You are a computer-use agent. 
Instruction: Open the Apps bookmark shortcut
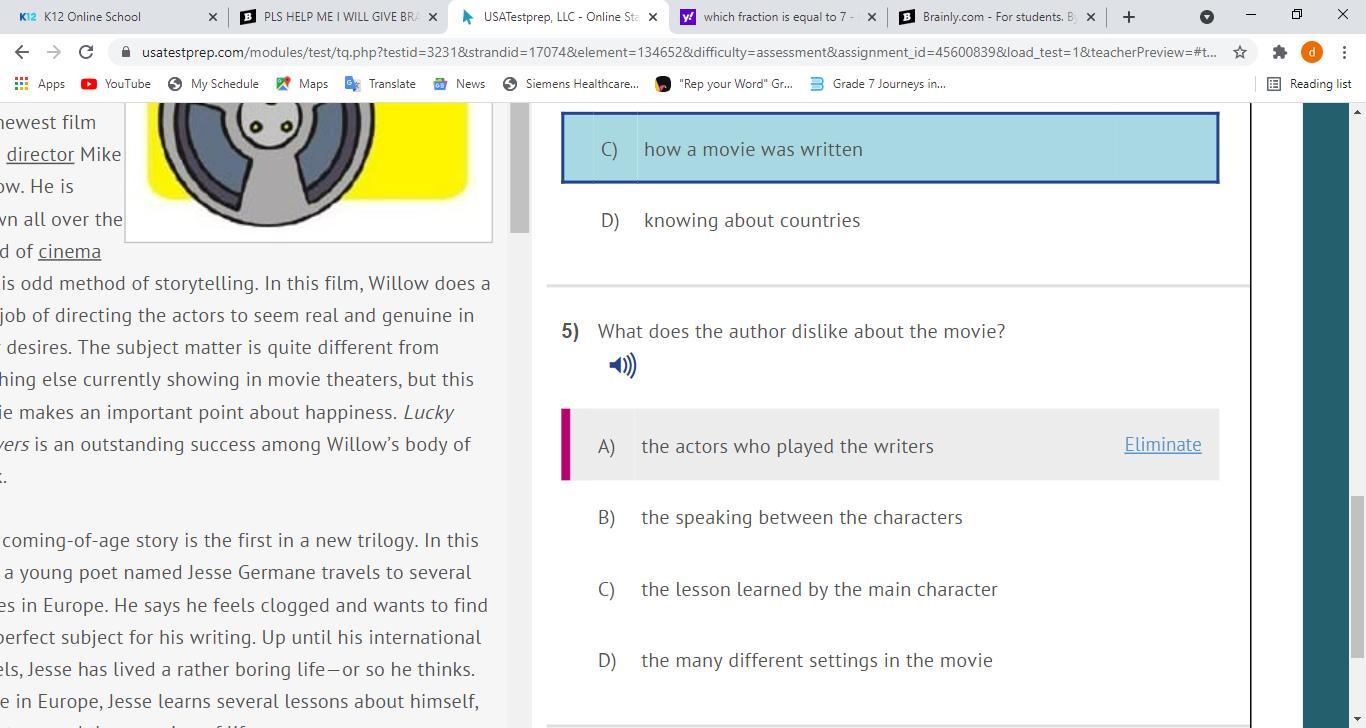point(40,84)
